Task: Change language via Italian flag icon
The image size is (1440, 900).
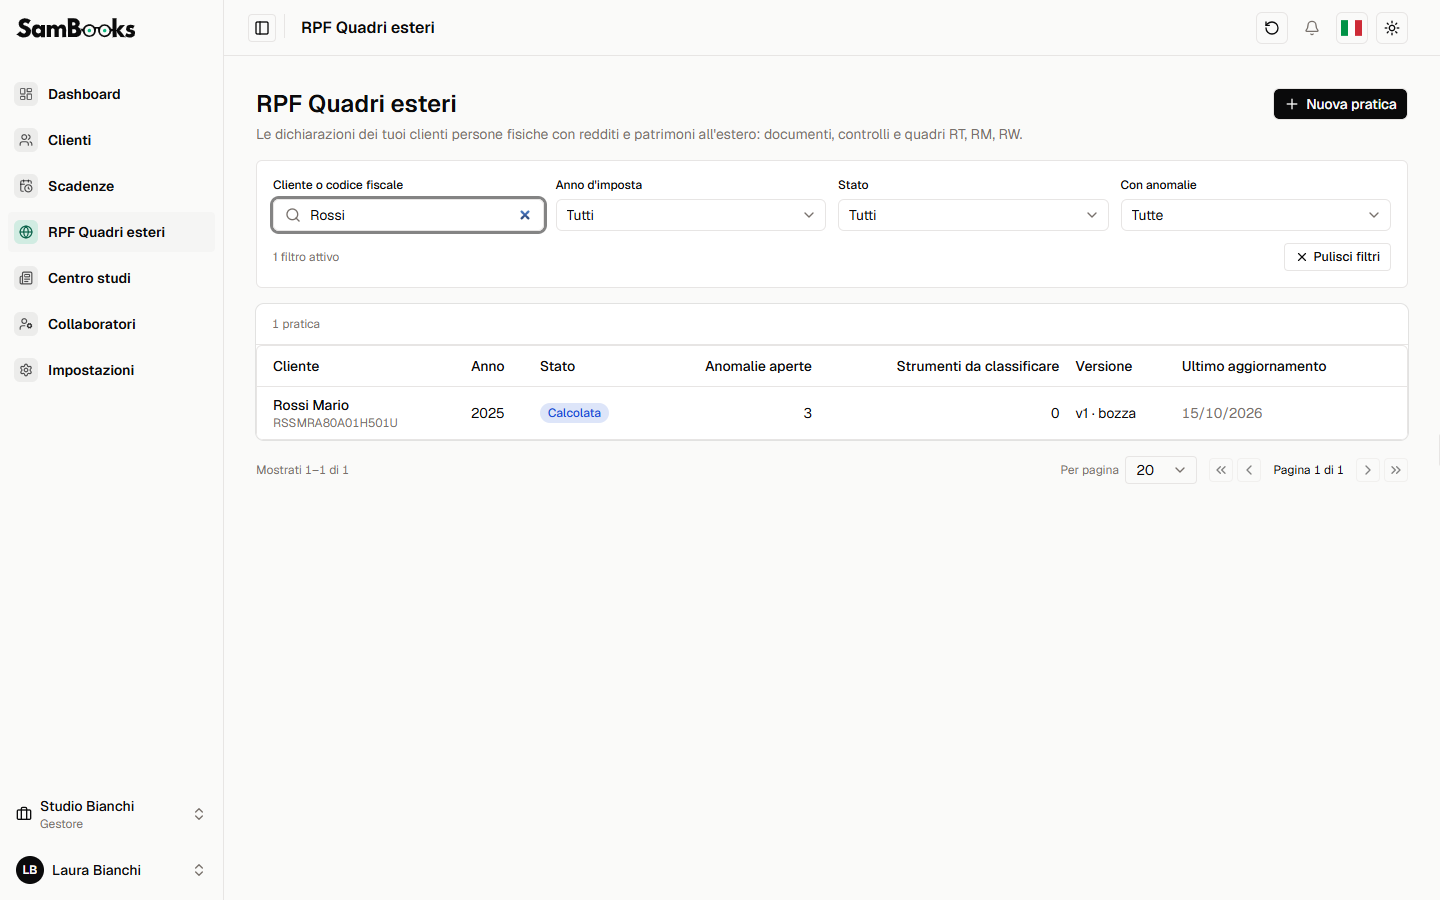Action: coord(1352,28)
